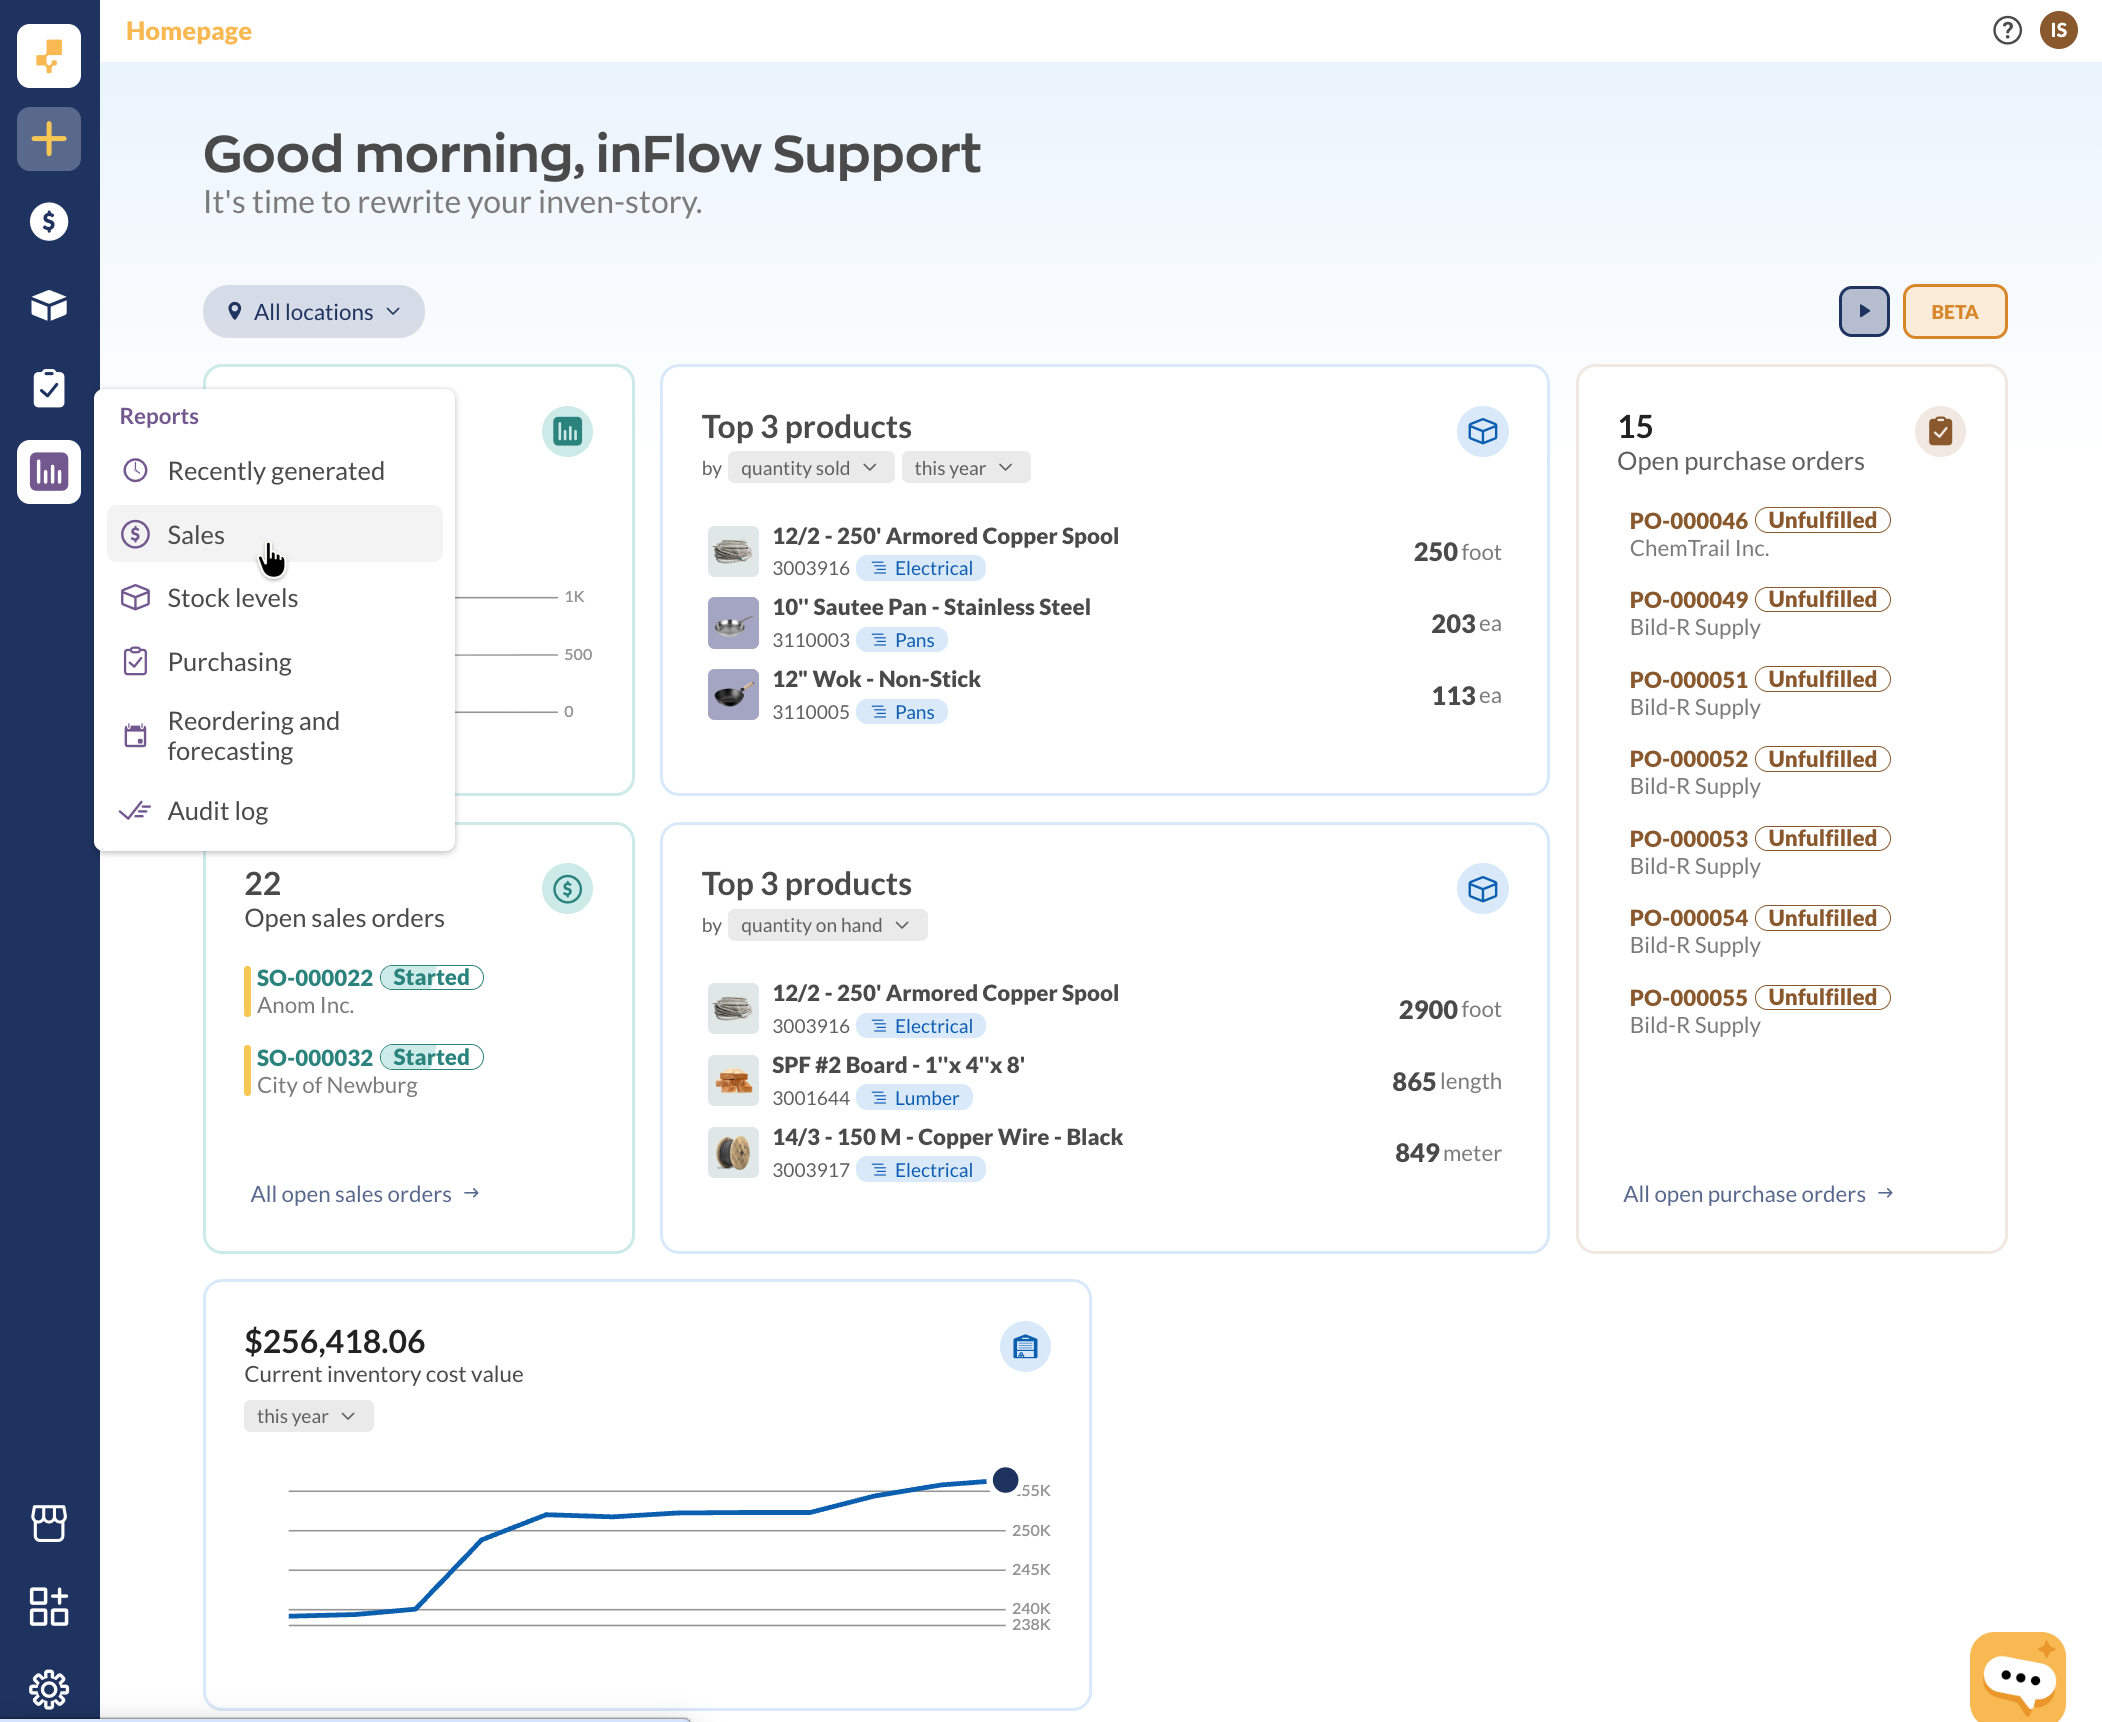Select Audit log in Reports menu
The width and height of the screenshot is (2102, 1722).
[218, 811]
